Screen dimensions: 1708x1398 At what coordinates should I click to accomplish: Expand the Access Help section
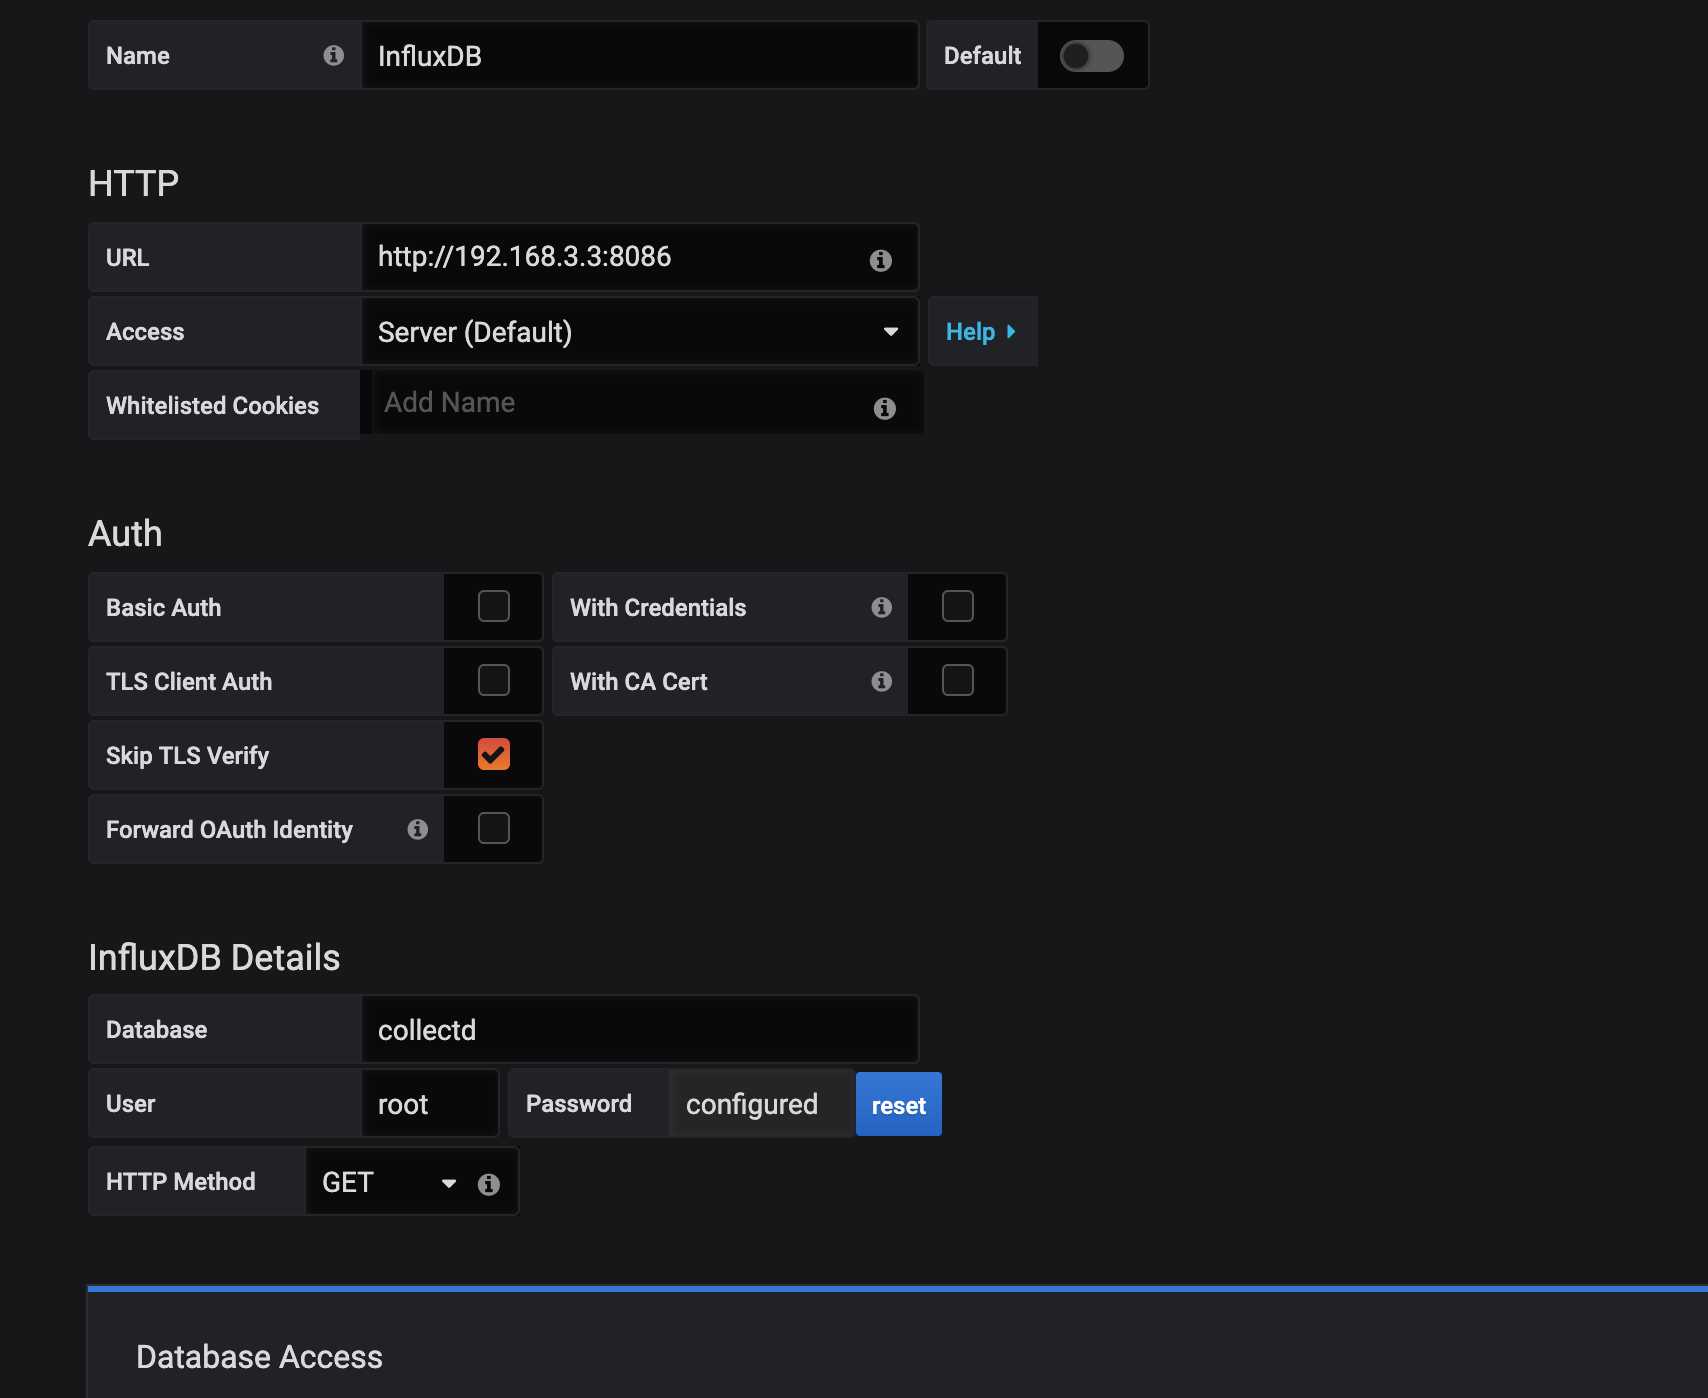point(982,332)
